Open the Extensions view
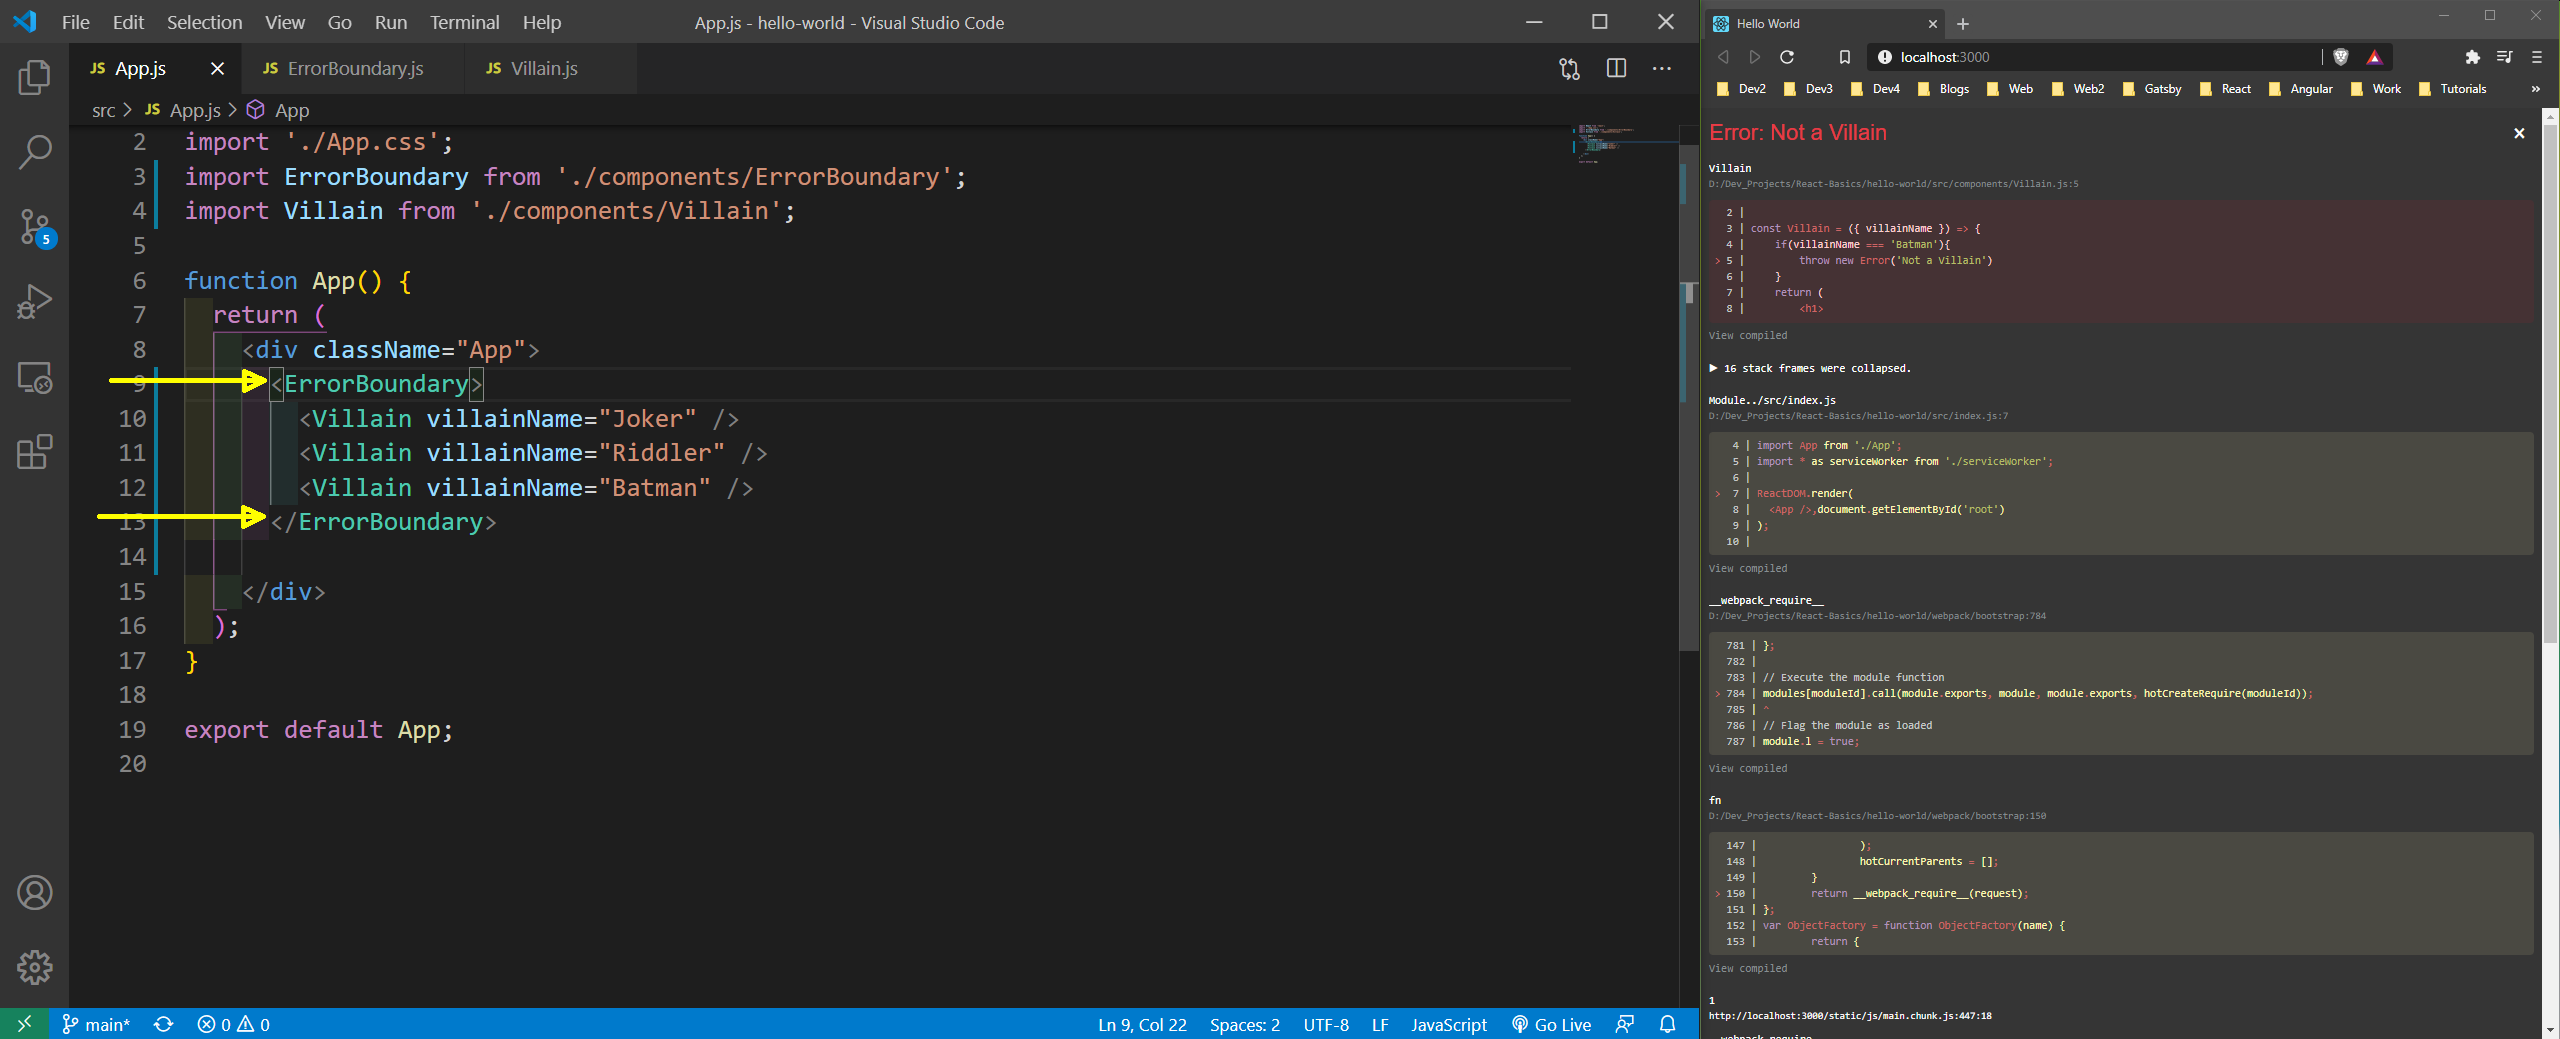Viewport: 2560px width, 1039px height. [x=34, y=452]
